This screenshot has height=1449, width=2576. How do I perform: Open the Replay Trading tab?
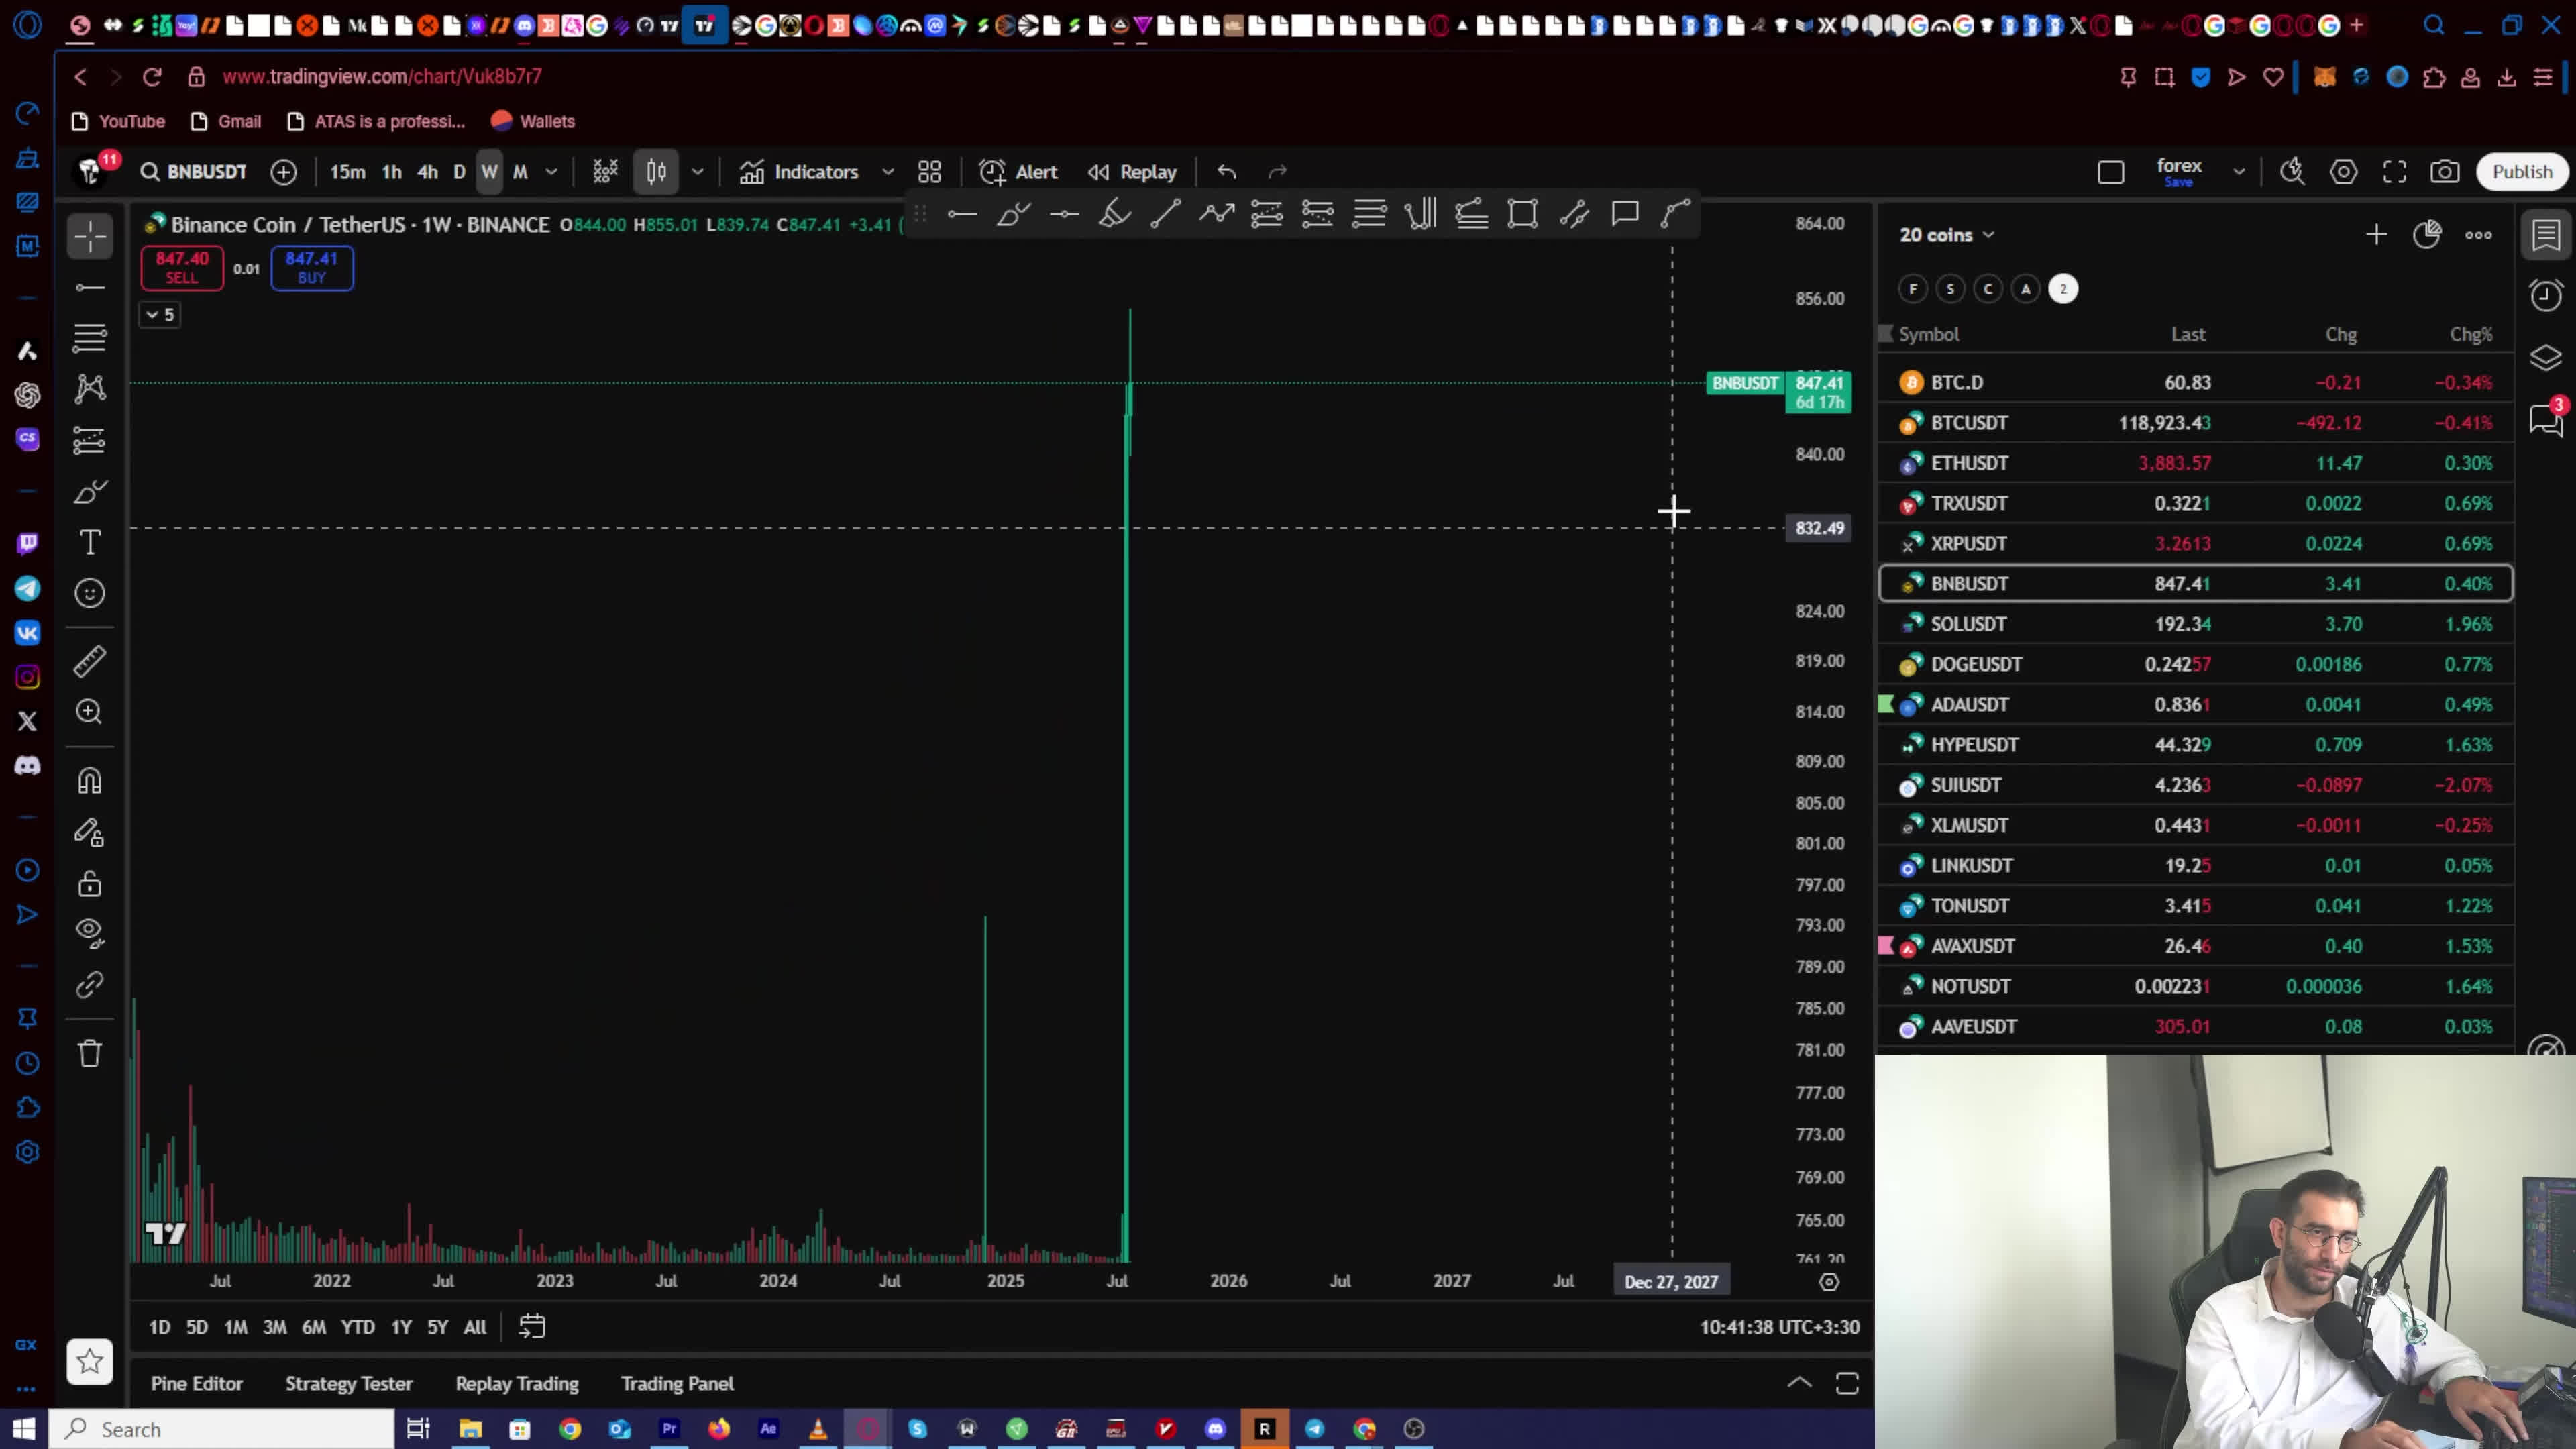click(x=517, y=1383)
